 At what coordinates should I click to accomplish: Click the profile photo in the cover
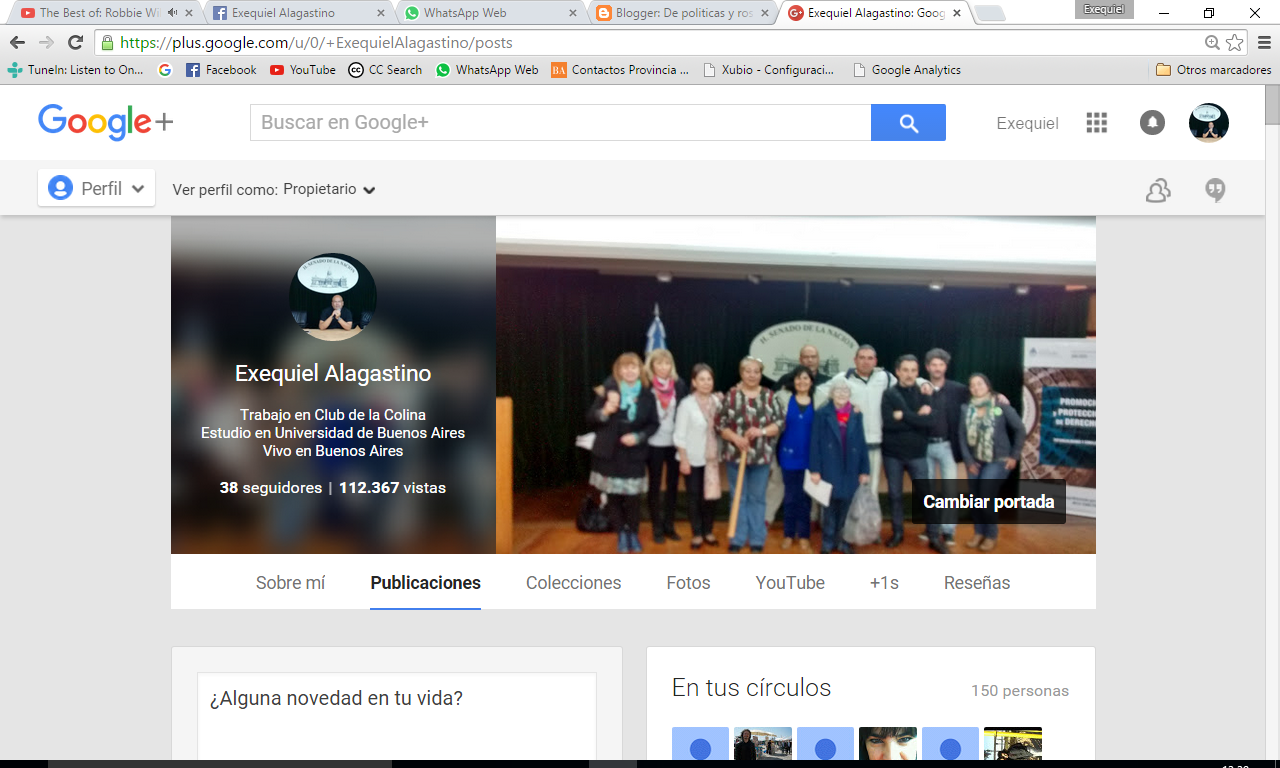coord(333,297)
